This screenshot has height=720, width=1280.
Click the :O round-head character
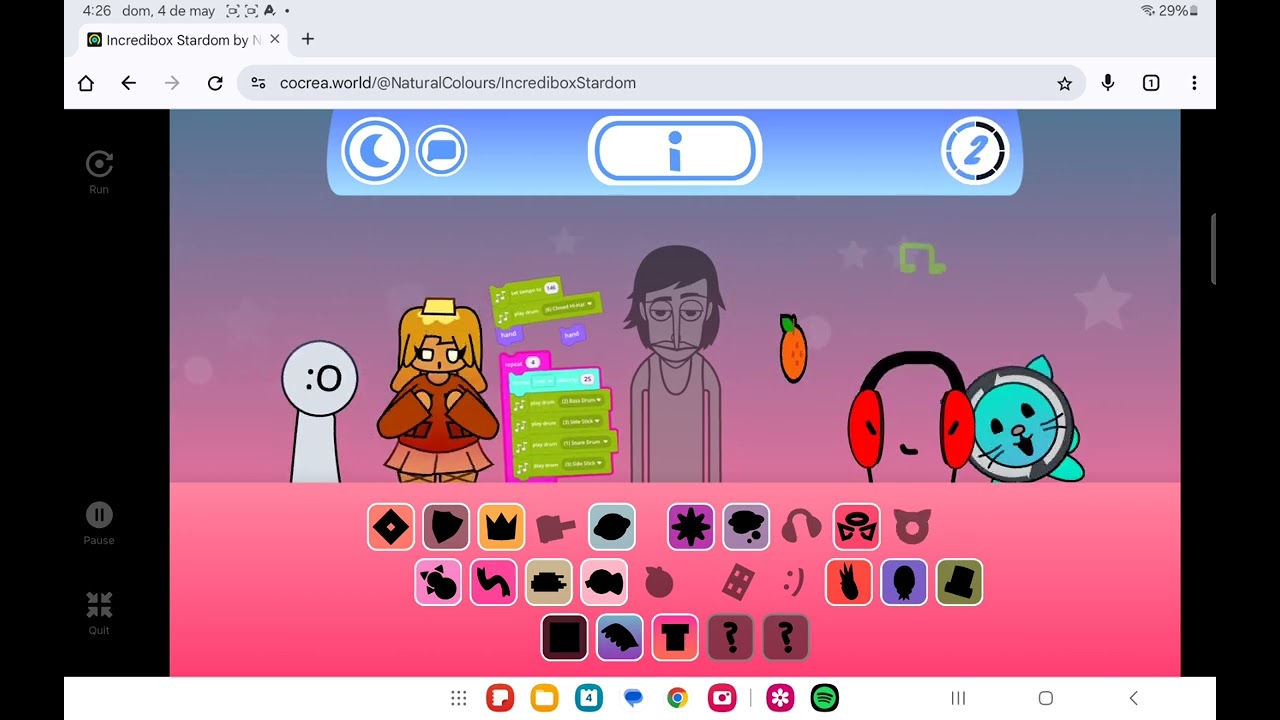point(319,410)
